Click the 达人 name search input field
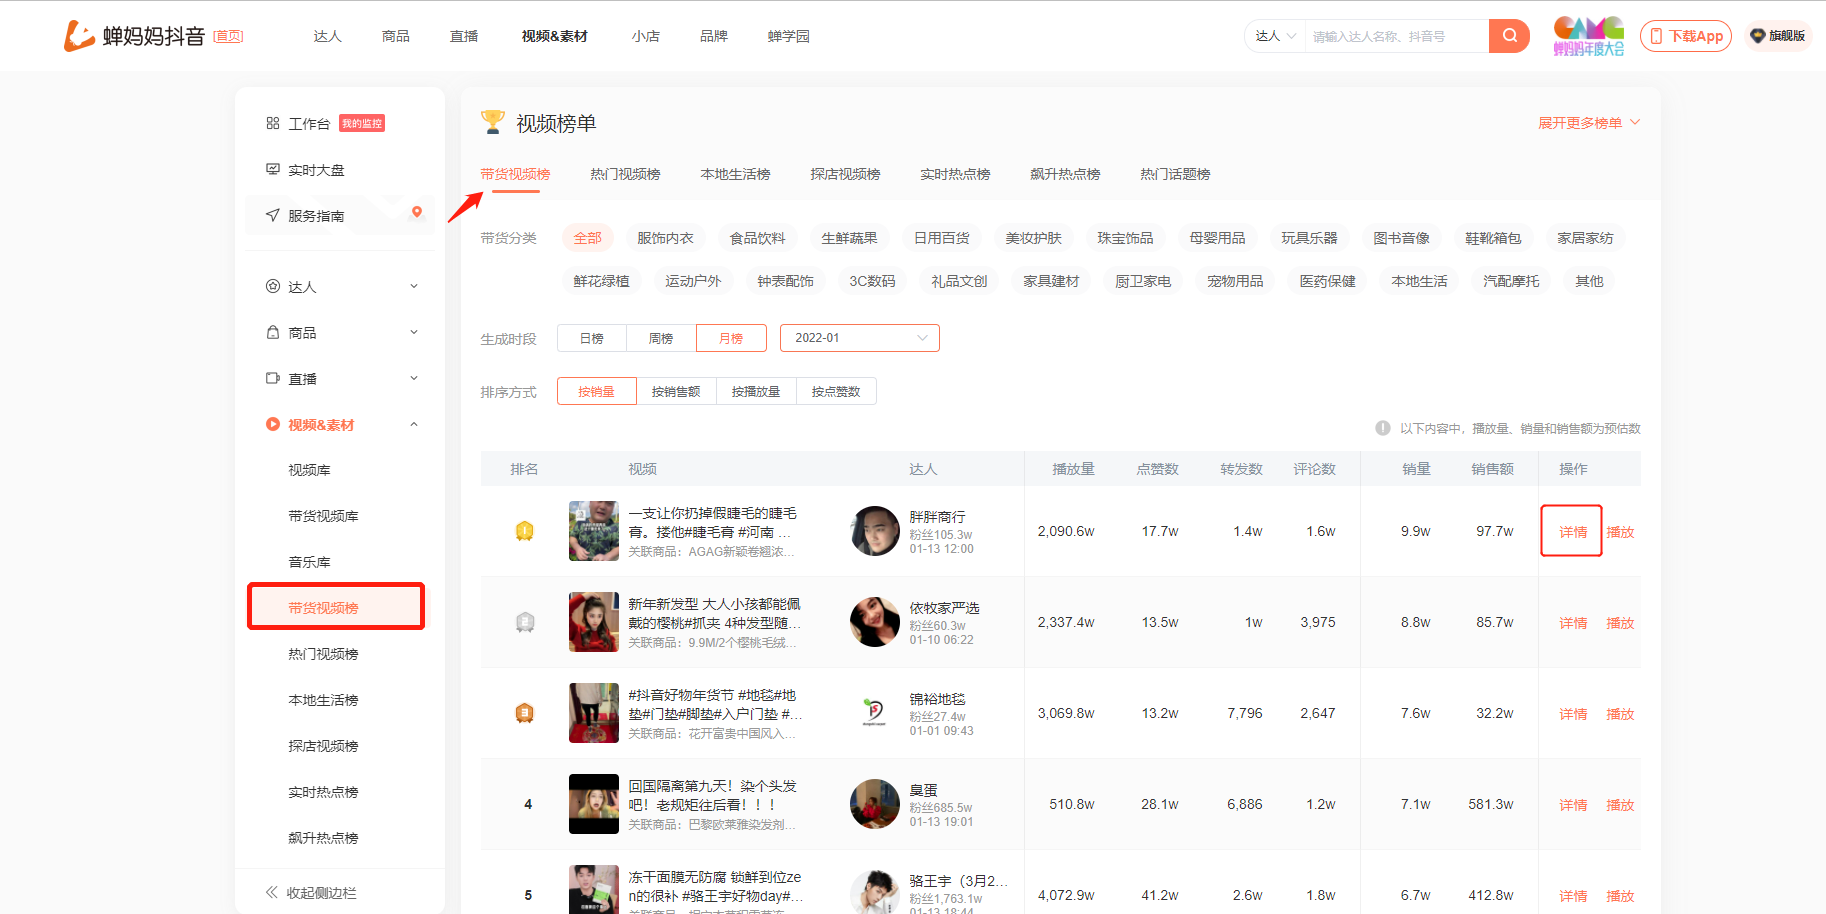 coord(1396,36)
